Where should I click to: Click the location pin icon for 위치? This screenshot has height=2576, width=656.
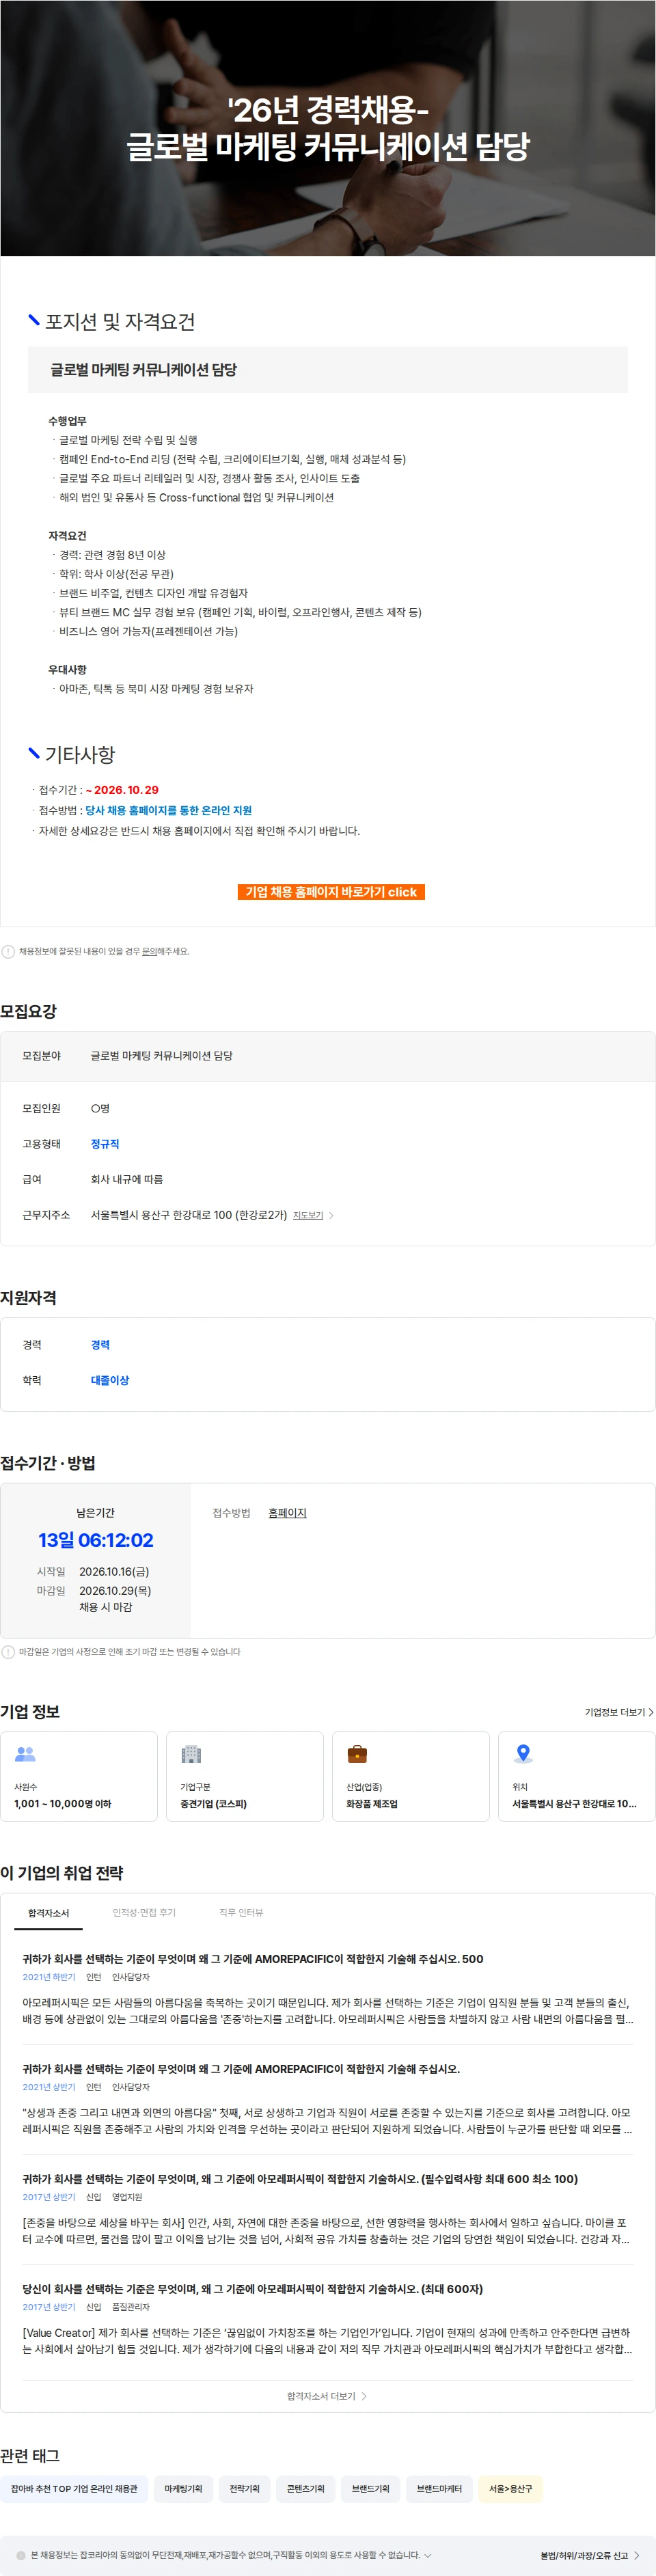522,1753
